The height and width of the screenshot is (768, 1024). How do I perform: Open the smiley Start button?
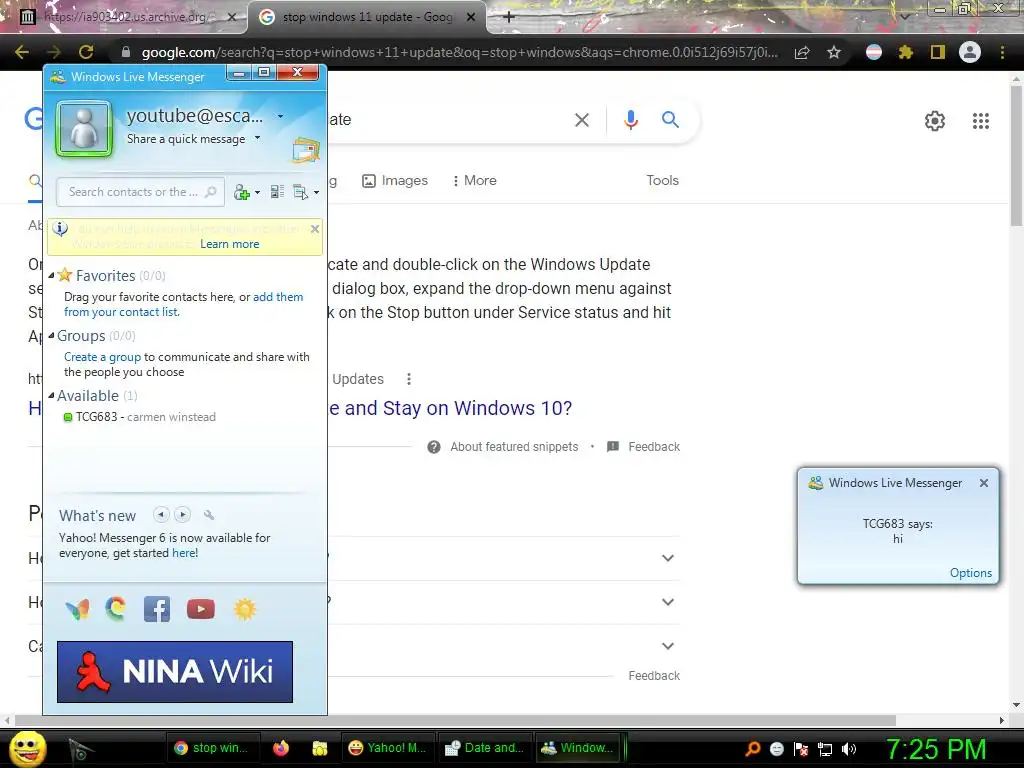(x=27, y=748)
